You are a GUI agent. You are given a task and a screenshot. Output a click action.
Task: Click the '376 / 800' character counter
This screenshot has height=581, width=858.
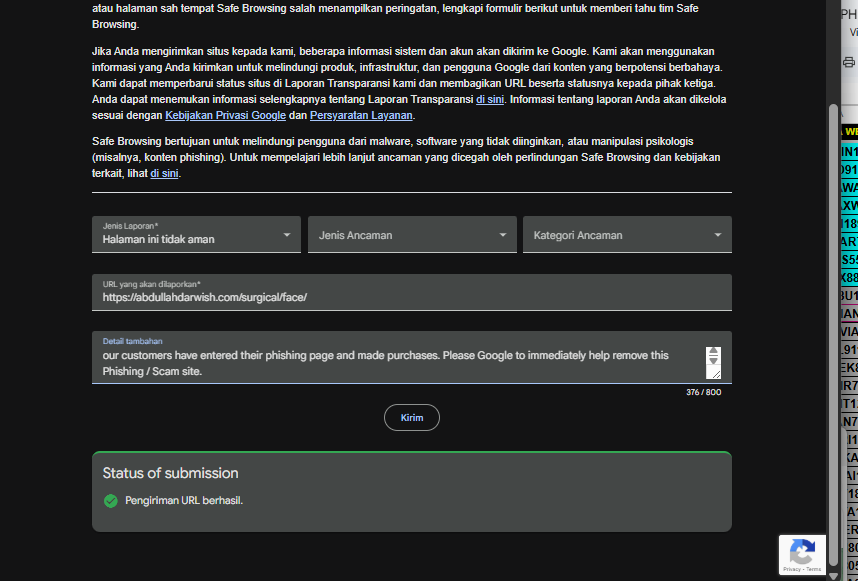(x=703, y=392)
